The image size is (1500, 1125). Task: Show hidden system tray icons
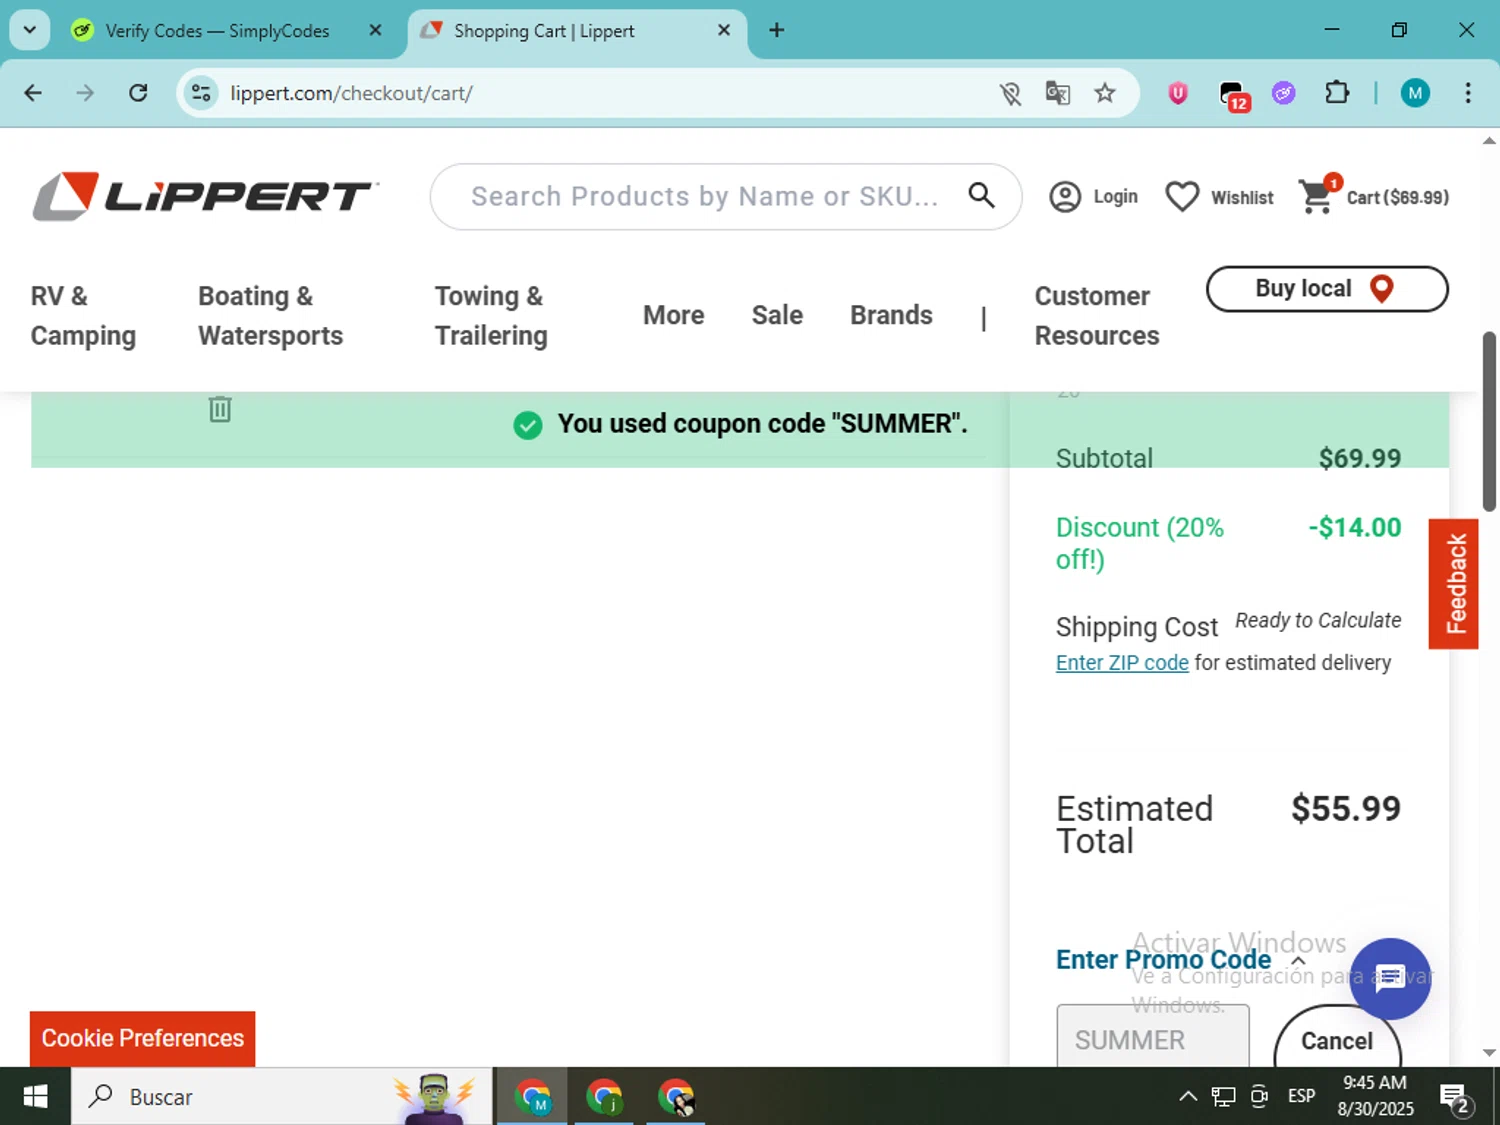1187,1097
